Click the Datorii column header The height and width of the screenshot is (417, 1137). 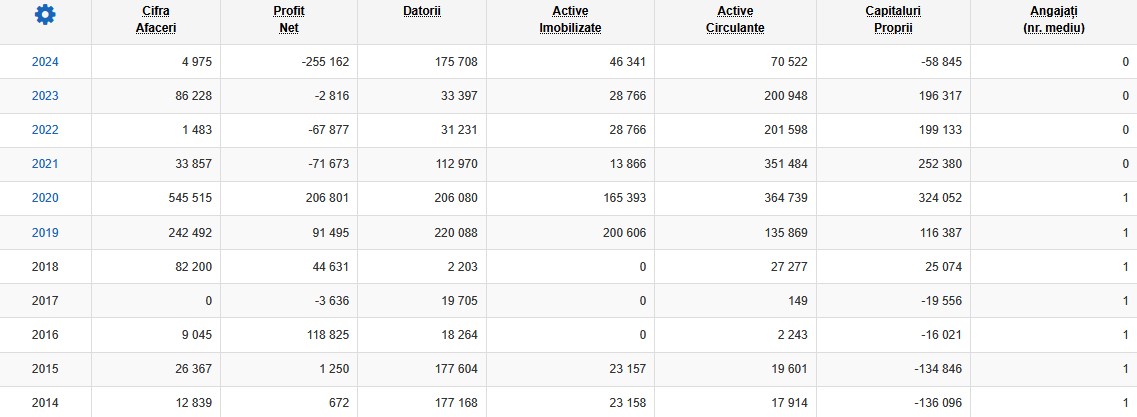422,11
